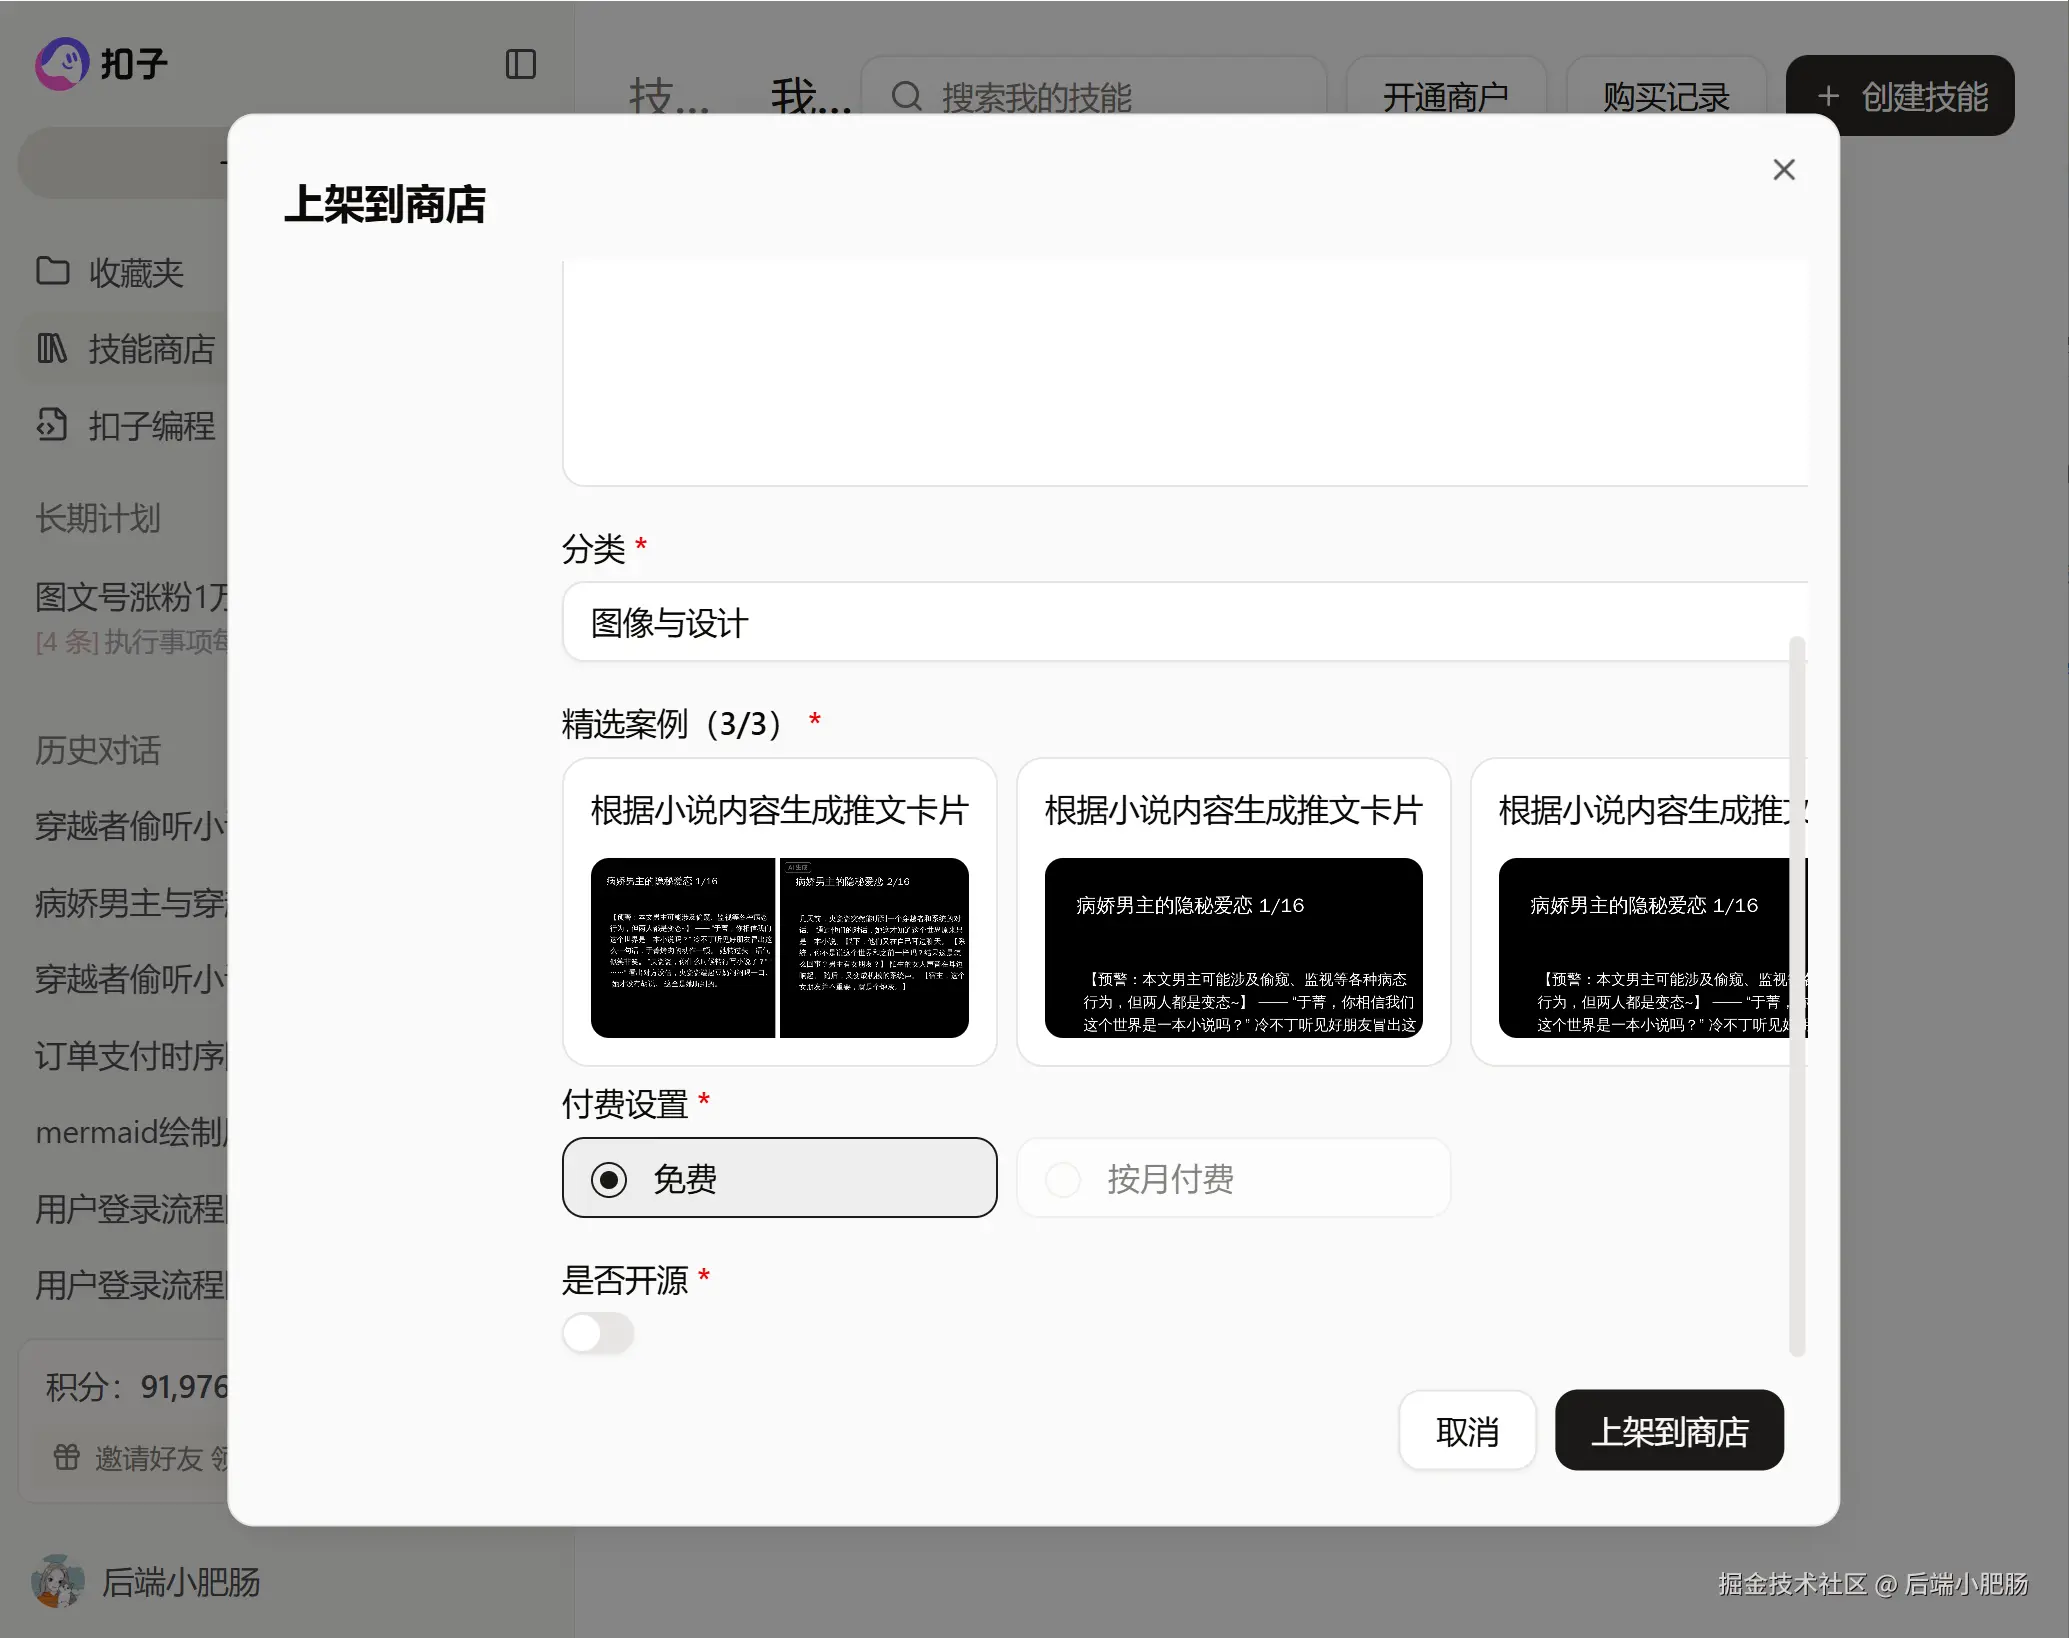Click the 扣子编程 code file icon
The width and height of the screenshot is (2069, 1638).
52,425
